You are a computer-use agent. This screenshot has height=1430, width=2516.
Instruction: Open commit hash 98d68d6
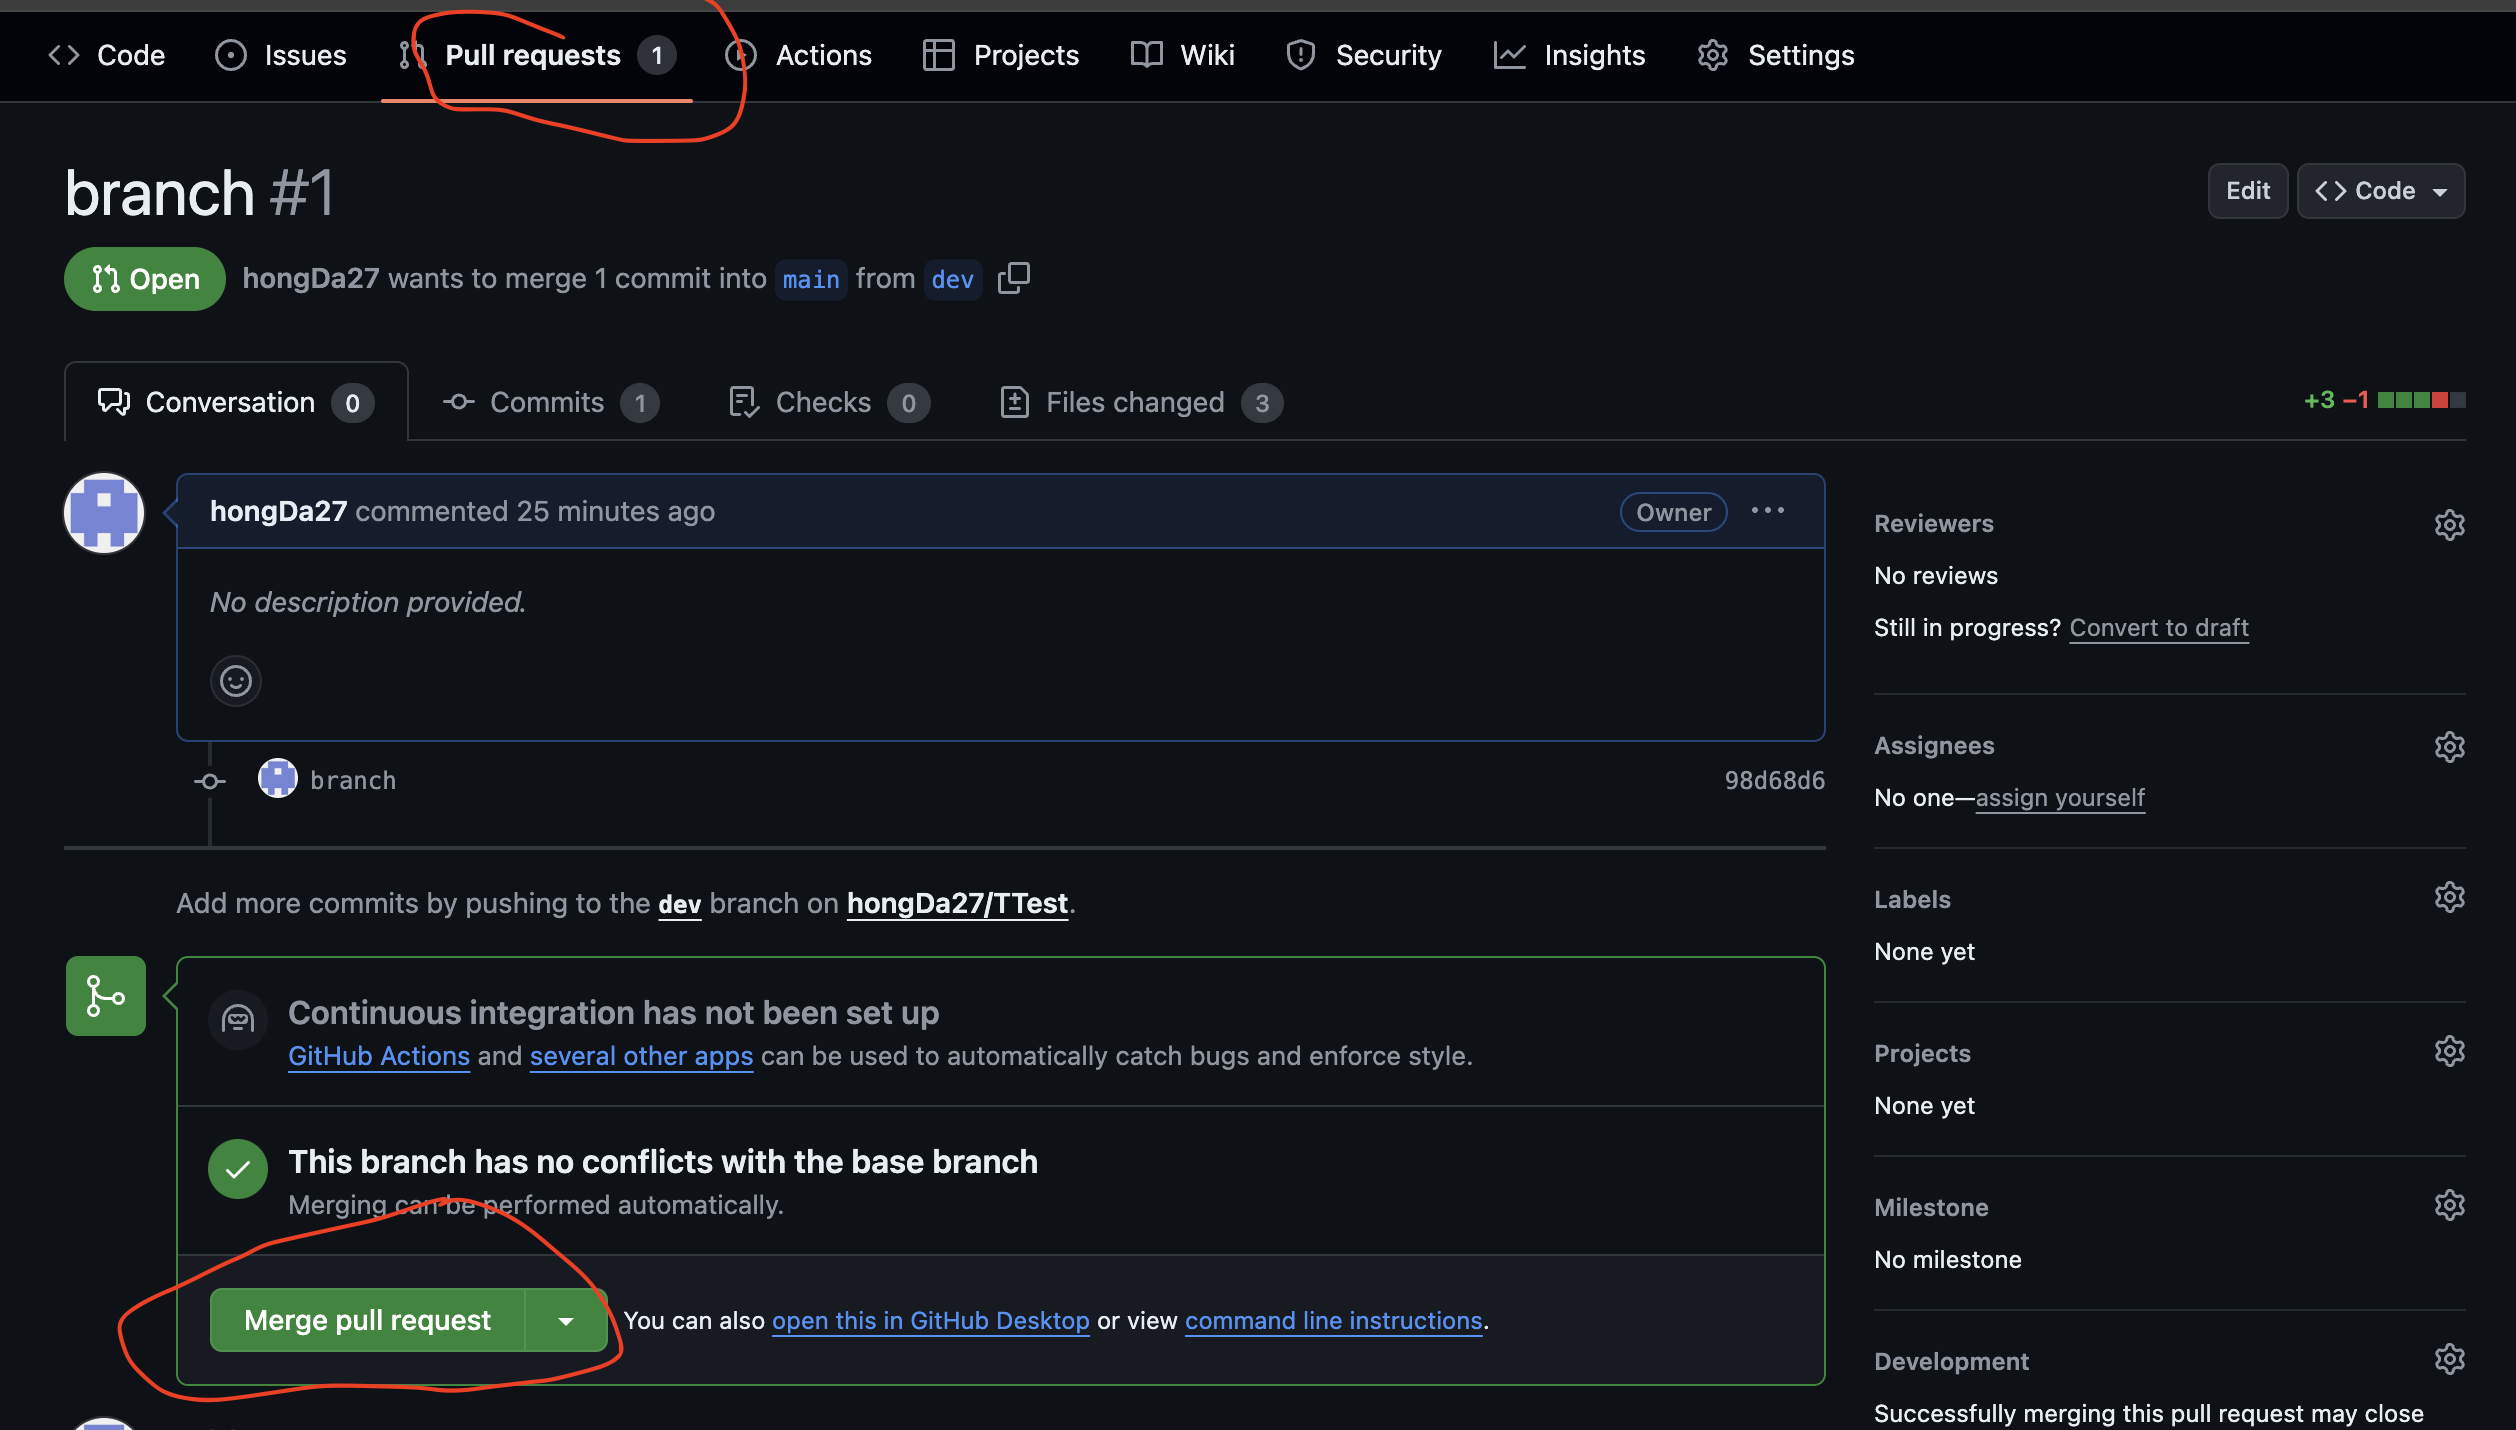[x=1774, y=780]
